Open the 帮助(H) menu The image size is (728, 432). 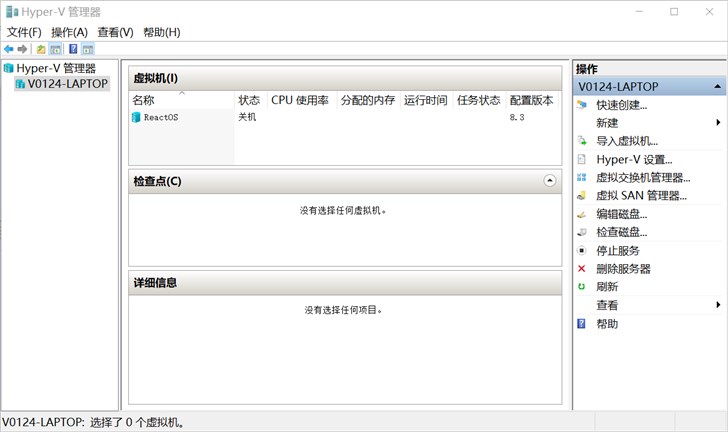(x=162, y=32)
